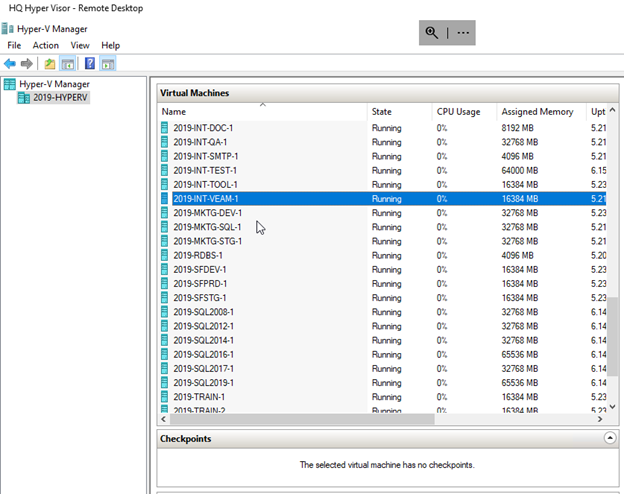Select the 2019-HYPERV server in the tree
Screen dimensions: 624x494
tap(60, 98)
